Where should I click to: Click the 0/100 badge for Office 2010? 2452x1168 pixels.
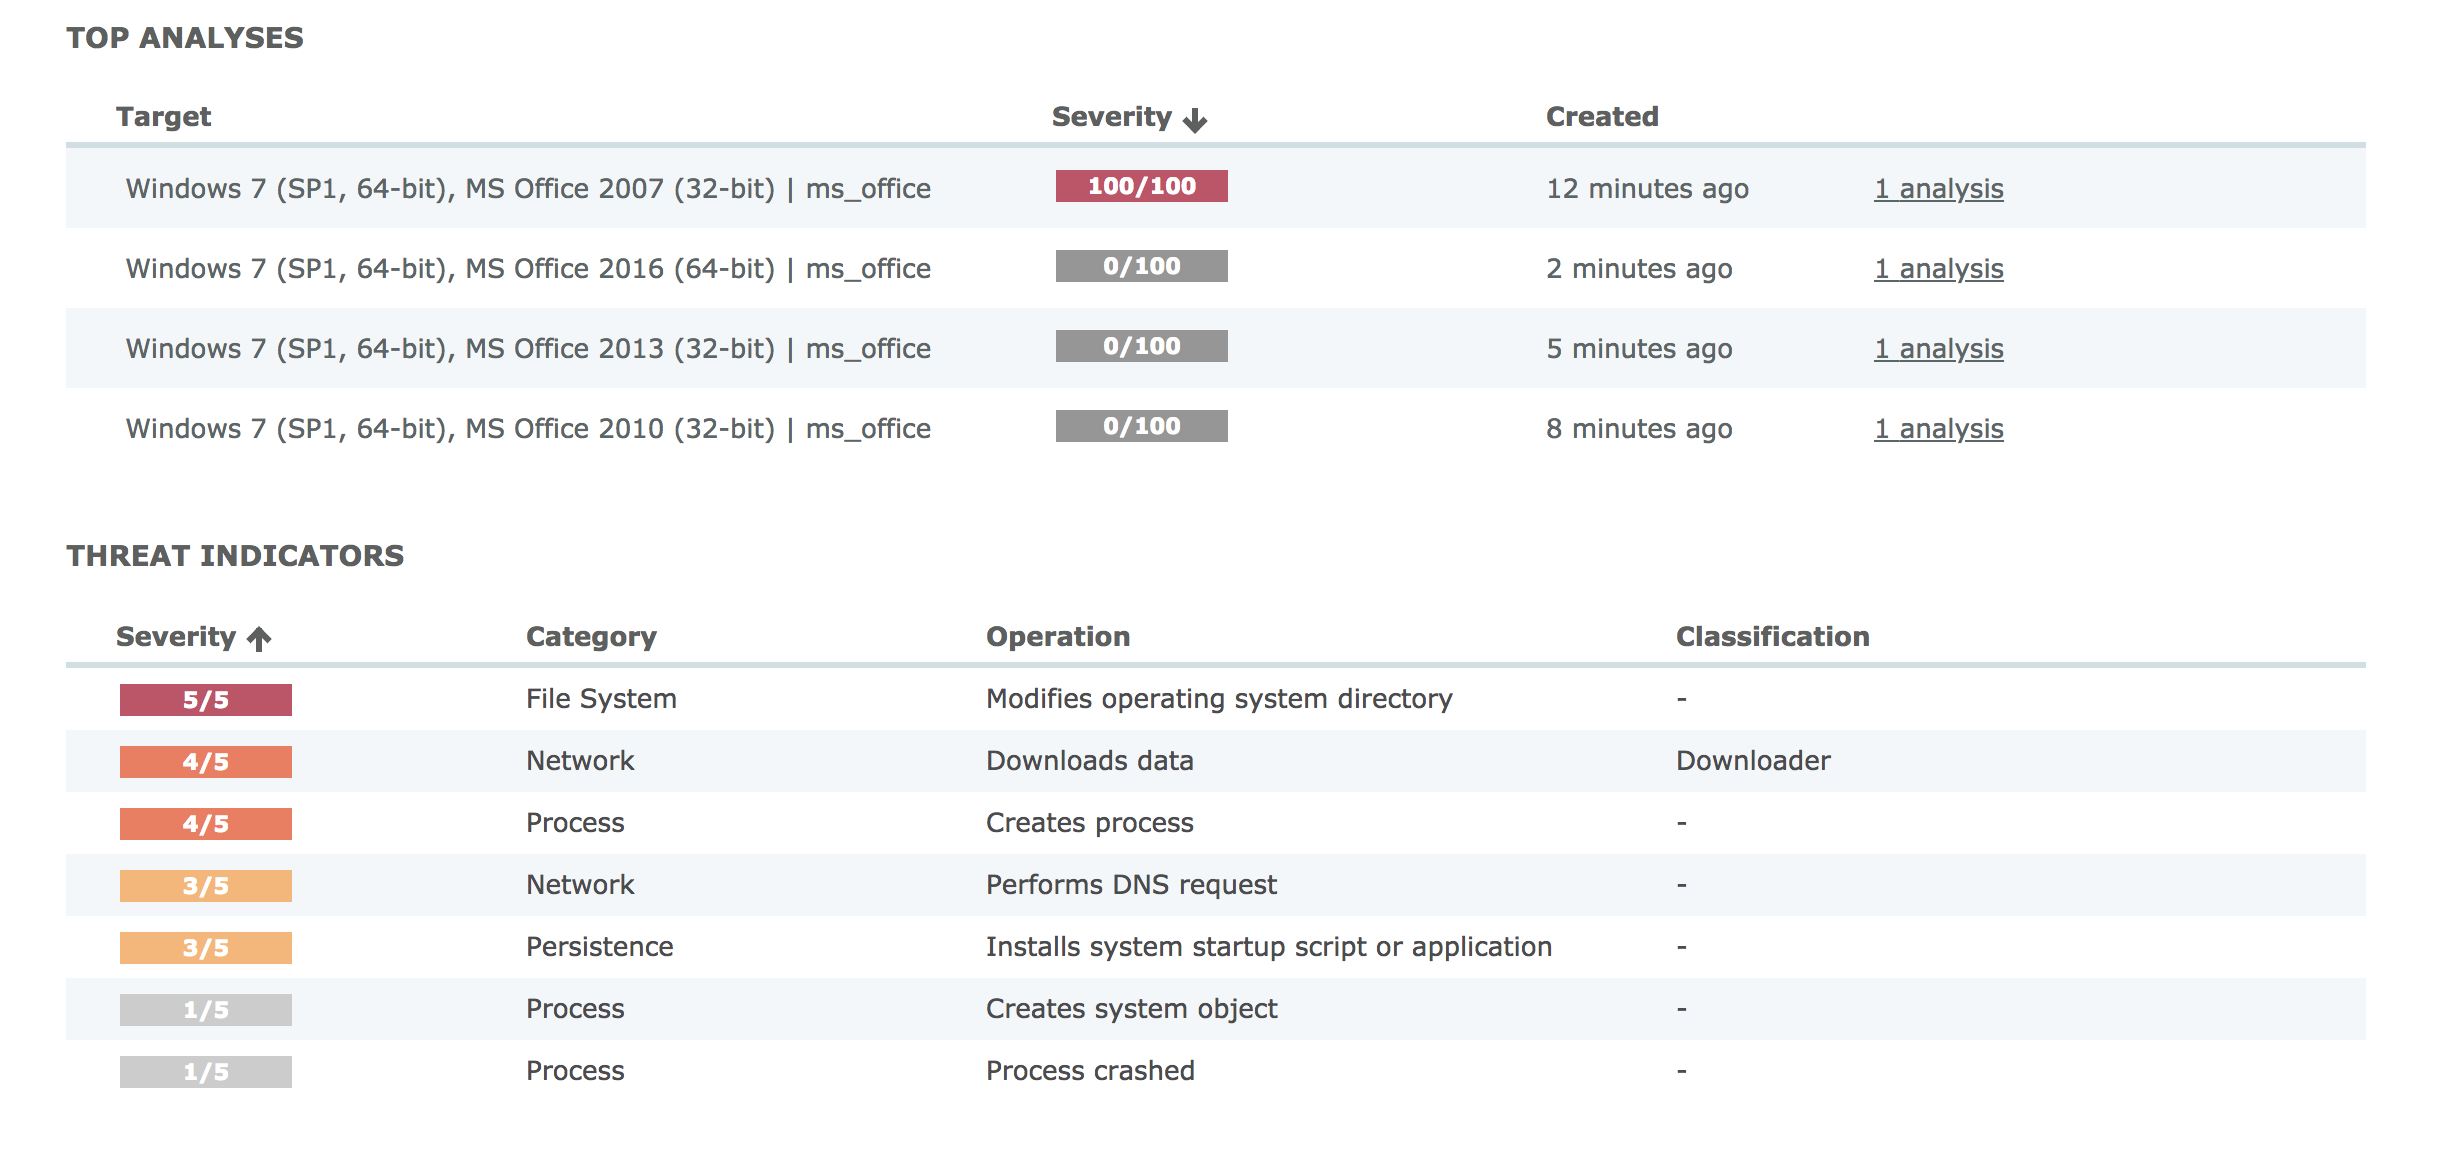pos(1141,426)
